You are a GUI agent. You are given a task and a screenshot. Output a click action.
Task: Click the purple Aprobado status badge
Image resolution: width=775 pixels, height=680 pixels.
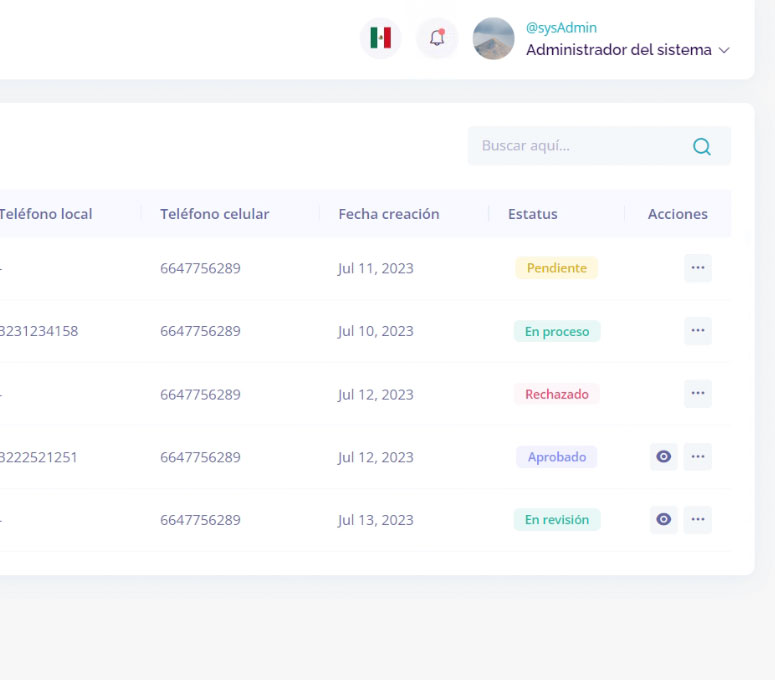pos(557,457)
